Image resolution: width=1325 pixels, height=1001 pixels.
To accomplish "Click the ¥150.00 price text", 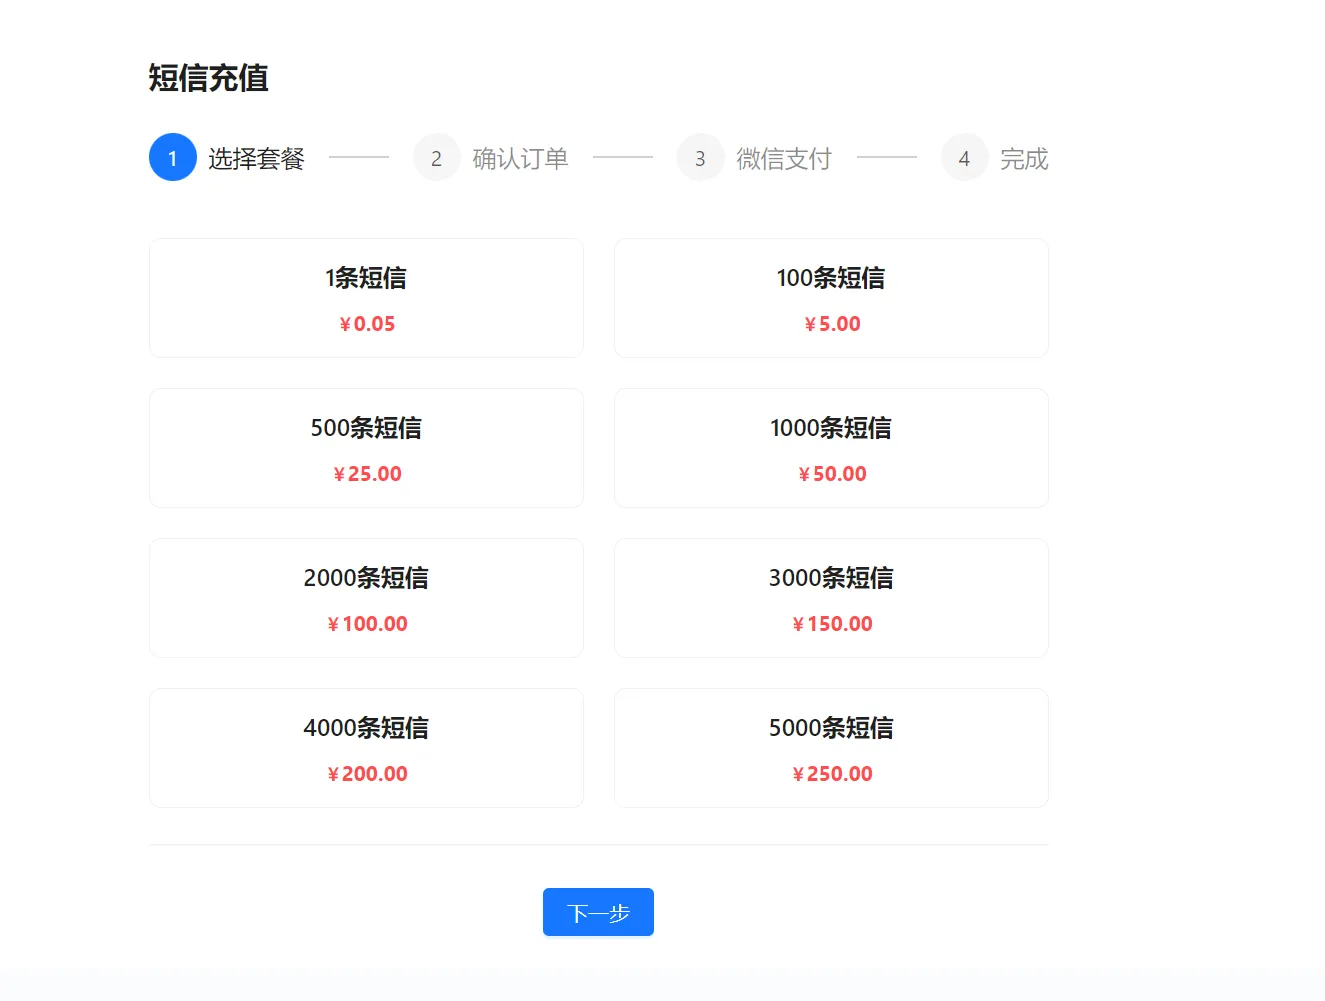I will click(x=832, y=624).
